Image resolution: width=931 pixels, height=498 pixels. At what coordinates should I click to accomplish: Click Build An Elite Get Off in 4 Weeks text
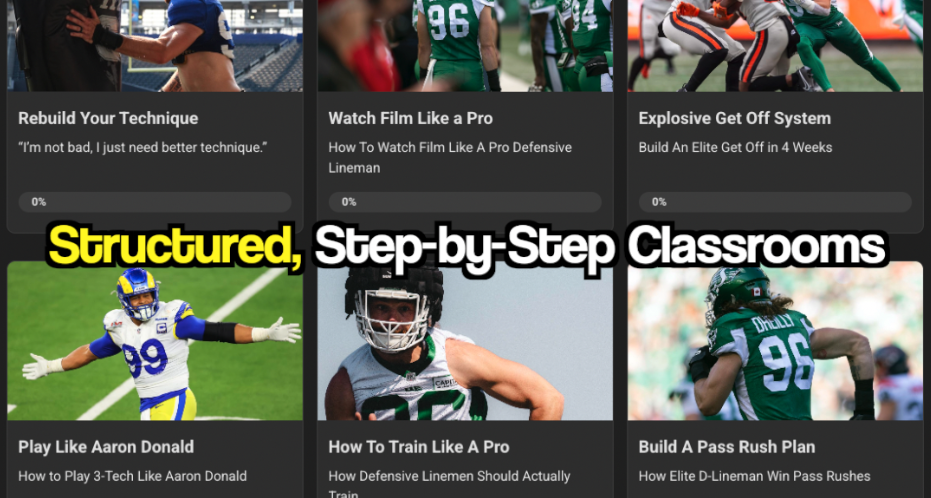[735, 147]
